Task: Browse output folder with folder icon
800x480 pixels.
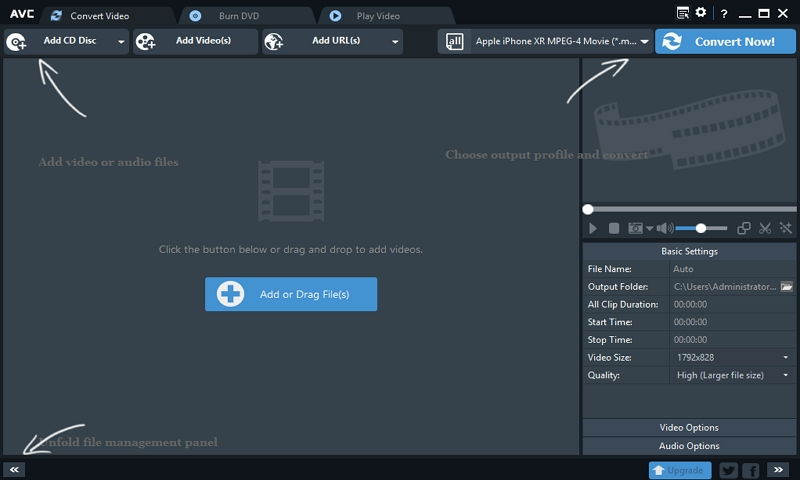Action: 786,287
